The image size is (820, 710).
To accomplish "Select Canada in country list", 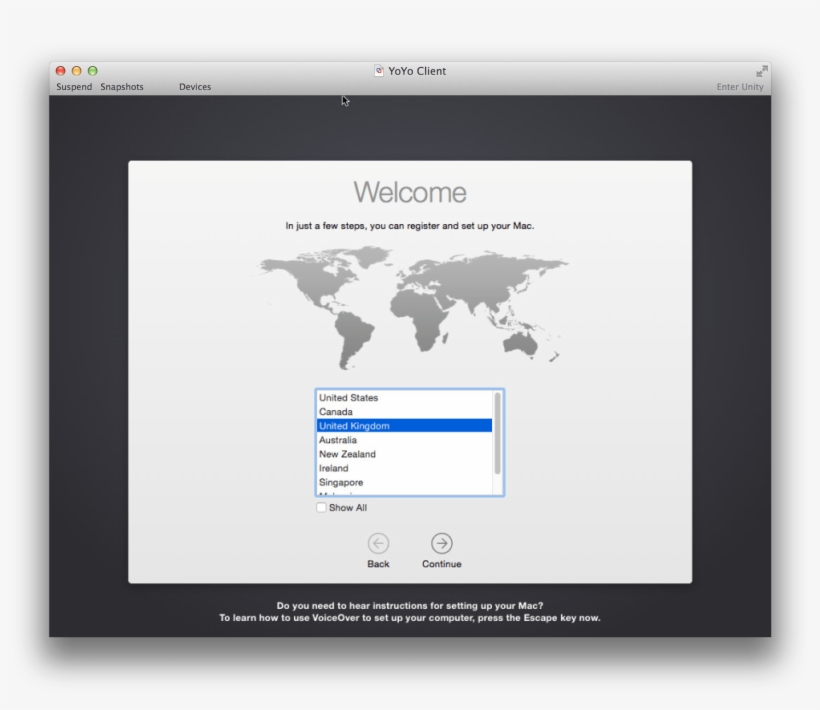I will (336, 412).
